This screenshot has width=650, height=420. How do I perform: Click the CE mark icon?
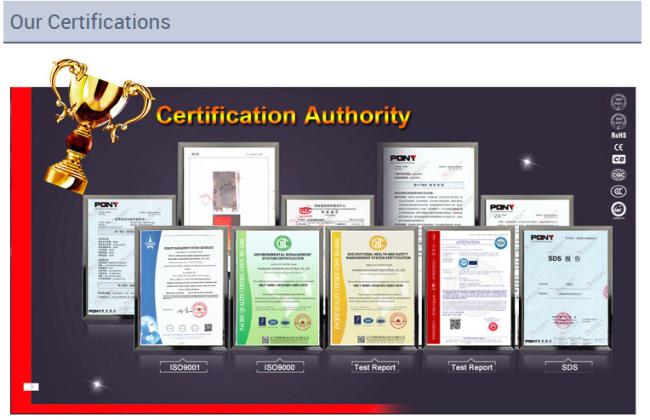[x=618, y=147]
